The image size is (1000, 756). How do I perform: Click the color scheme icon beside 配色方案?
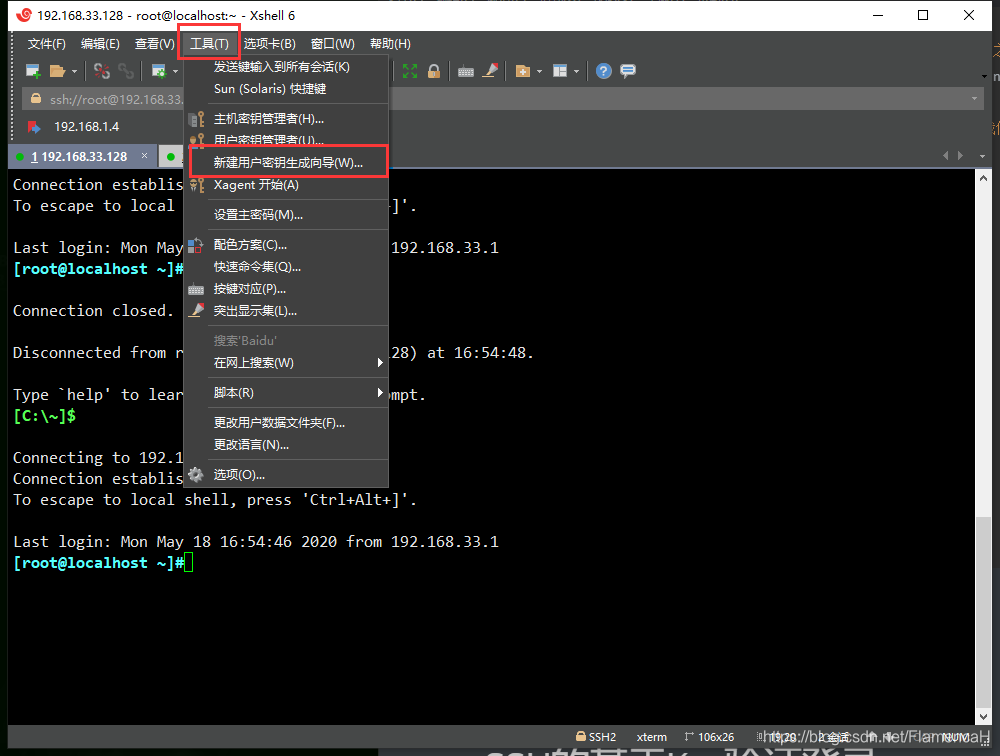(x=196, y=245)
